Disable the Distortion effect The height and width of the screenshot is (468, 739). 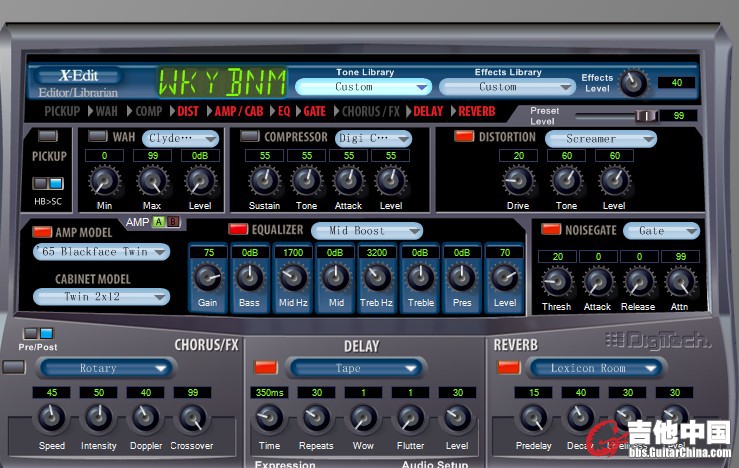point(464,136)
